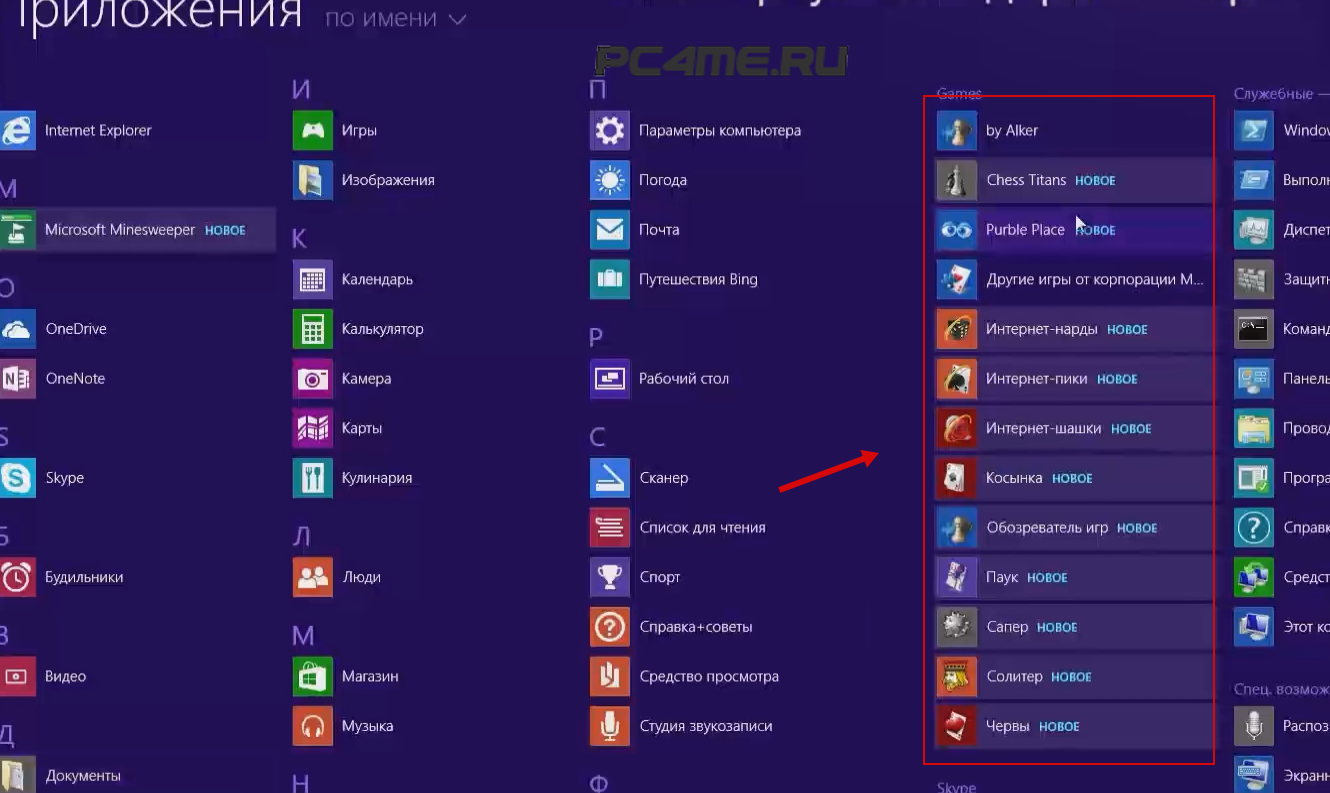Open the command prompt icon under Служебные
Screen dimensions: 1330x793
[1254, 329]
